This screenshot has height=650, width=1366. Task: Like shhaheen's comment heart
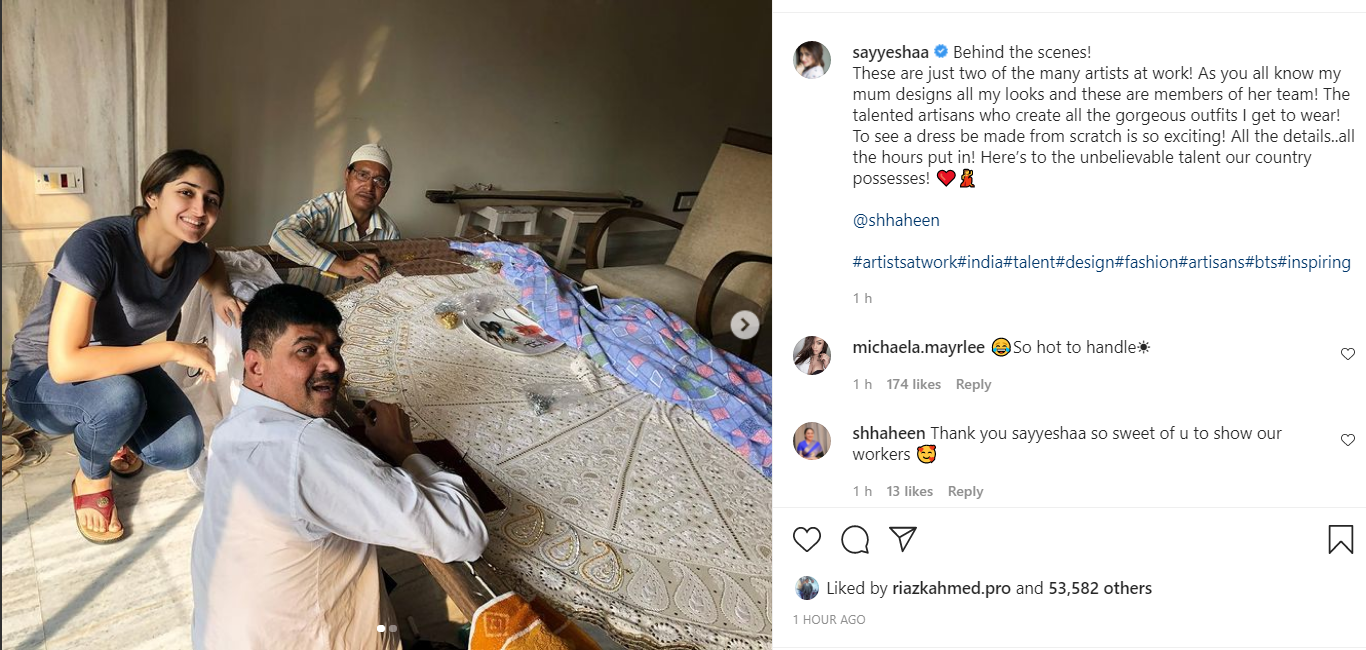point(1347,440)
